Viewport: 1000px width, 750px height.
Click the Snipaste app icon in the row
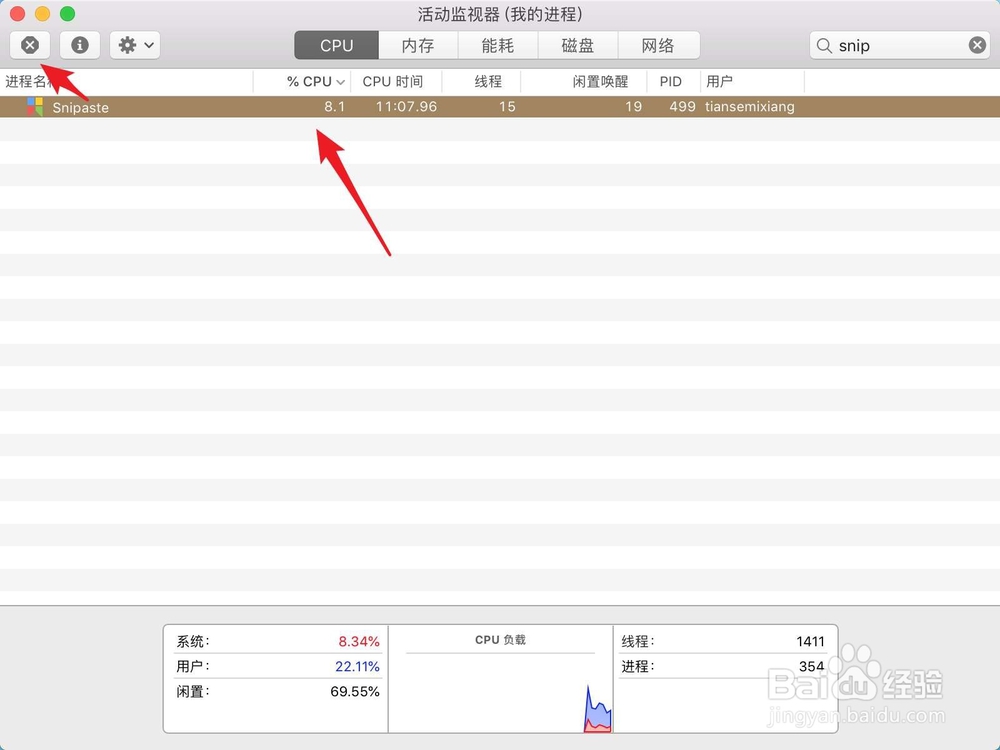tap(35, 107)
